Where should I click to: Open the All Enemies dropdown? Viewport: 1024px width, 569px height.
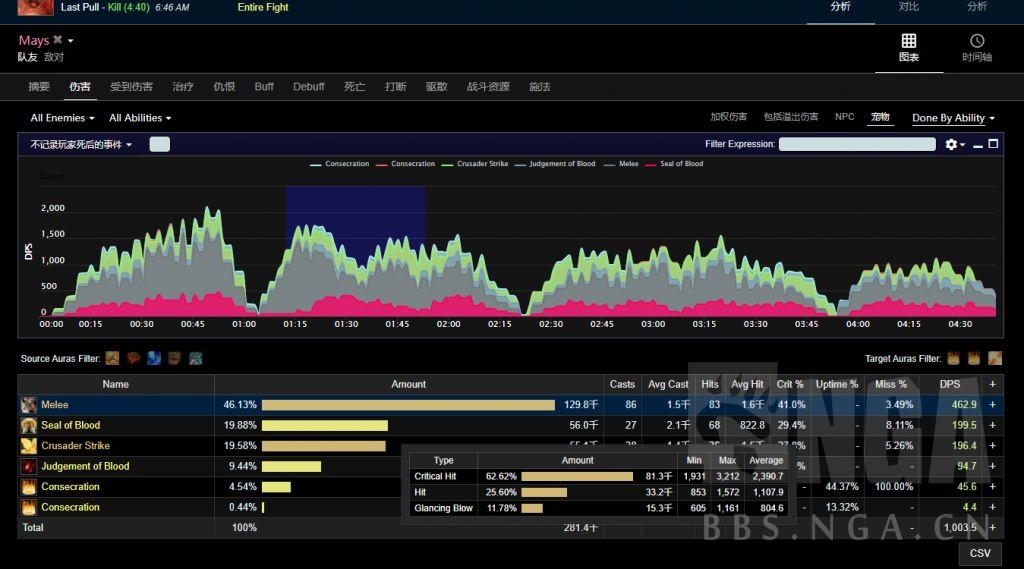pyautogui.click(x=63, y=118)
